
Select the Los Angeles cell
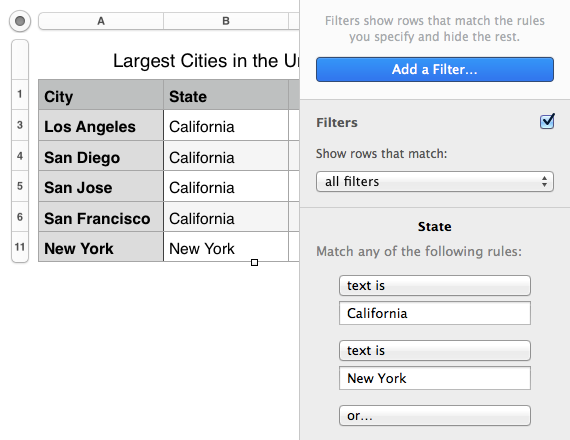(x=101, y=125)
